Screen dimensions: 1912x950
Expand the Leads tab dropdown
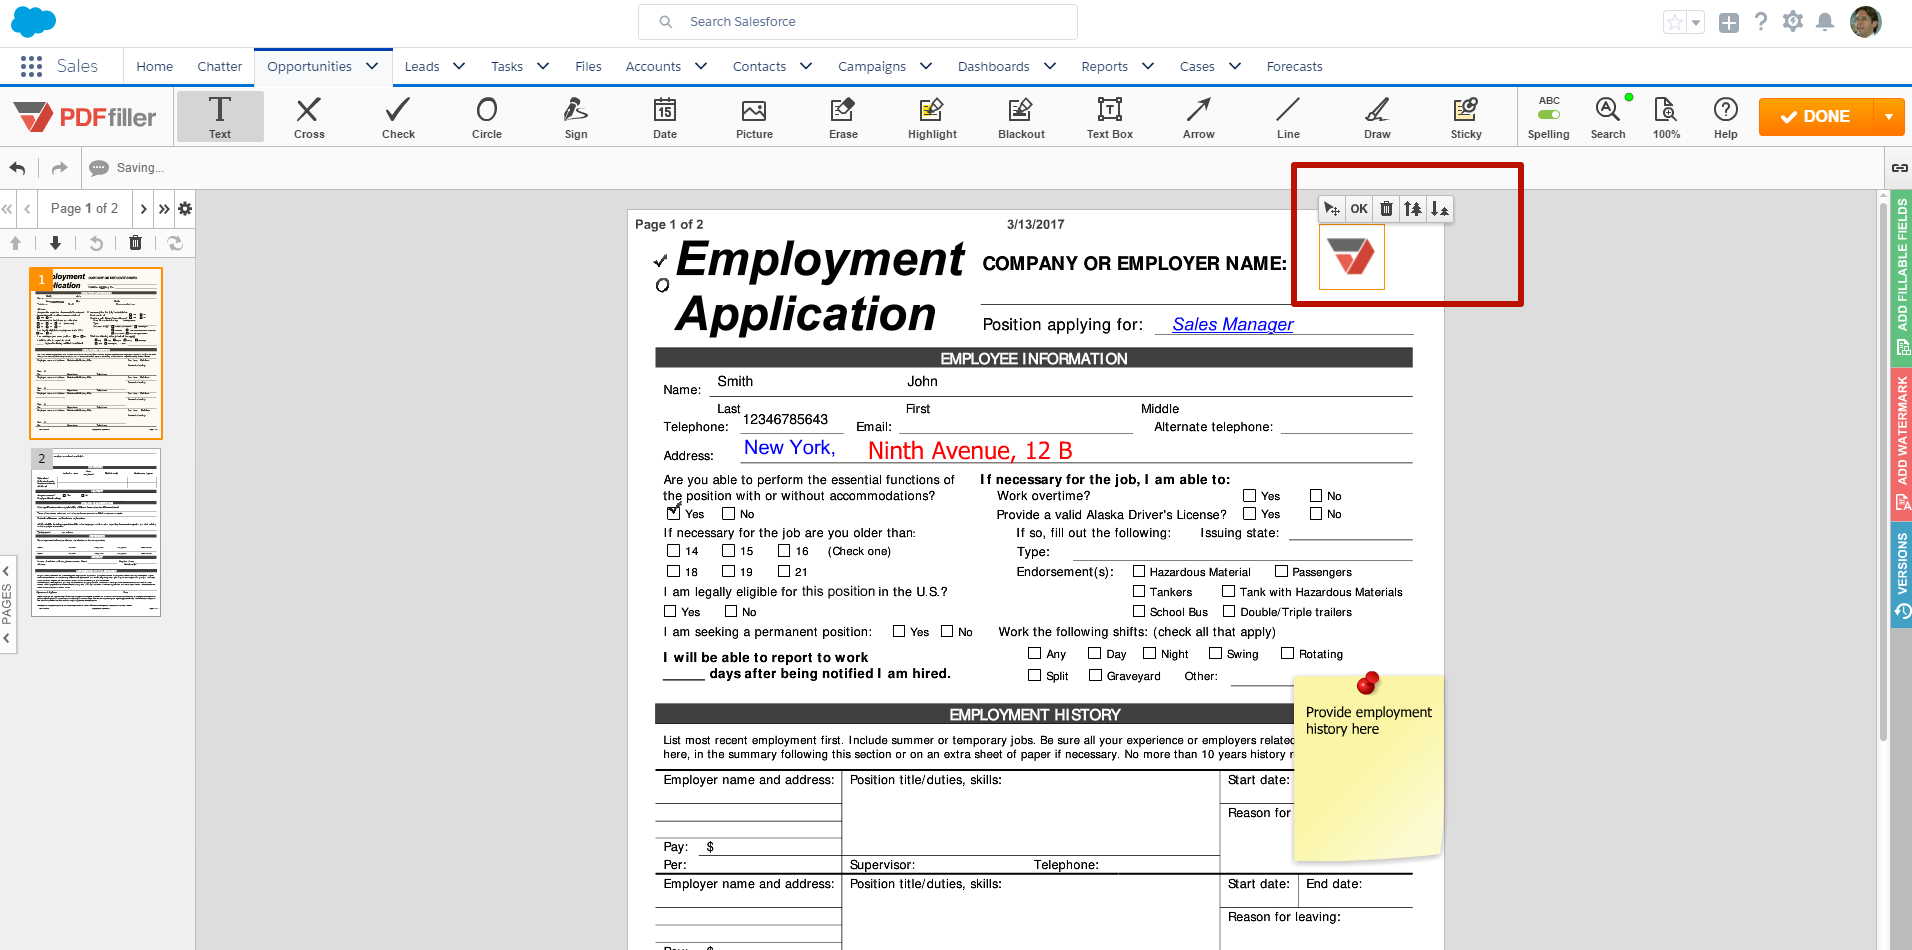[459, 66]
